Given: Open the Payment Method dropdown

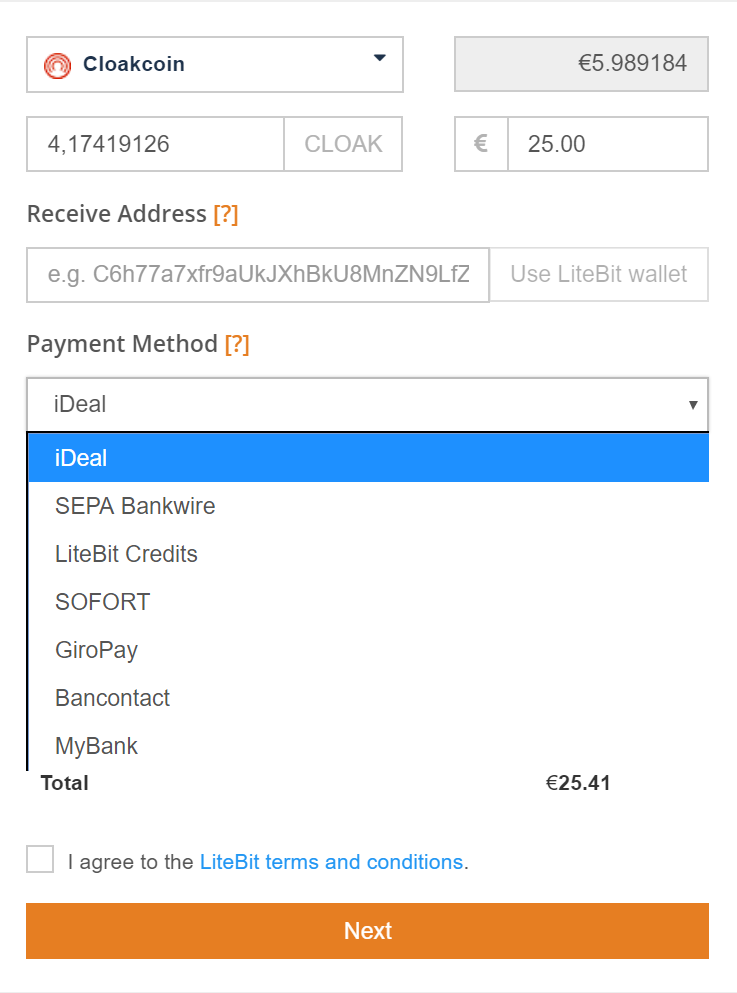Looking at the screenshot, I should tap(367, 404).
